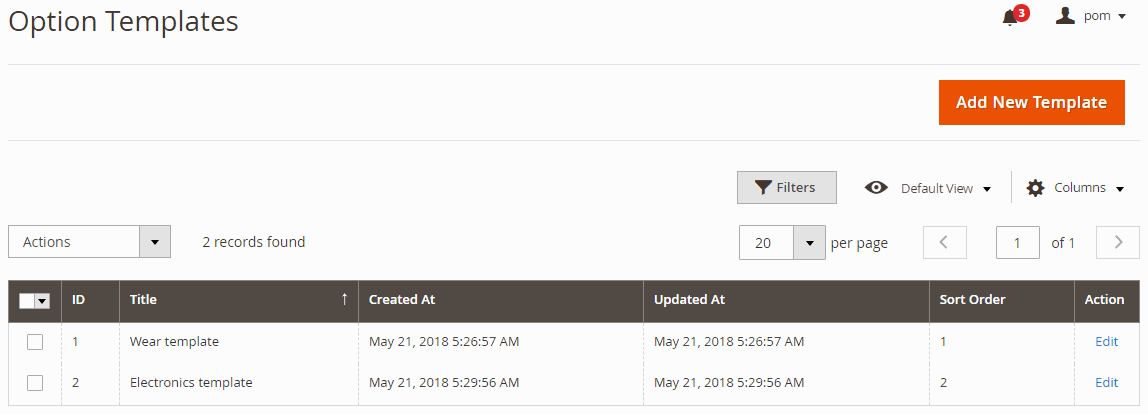The height and width of the screenshot is (414, 1148).
Task: Sort by Sort Order column header
Action: (x=972, y=299)
